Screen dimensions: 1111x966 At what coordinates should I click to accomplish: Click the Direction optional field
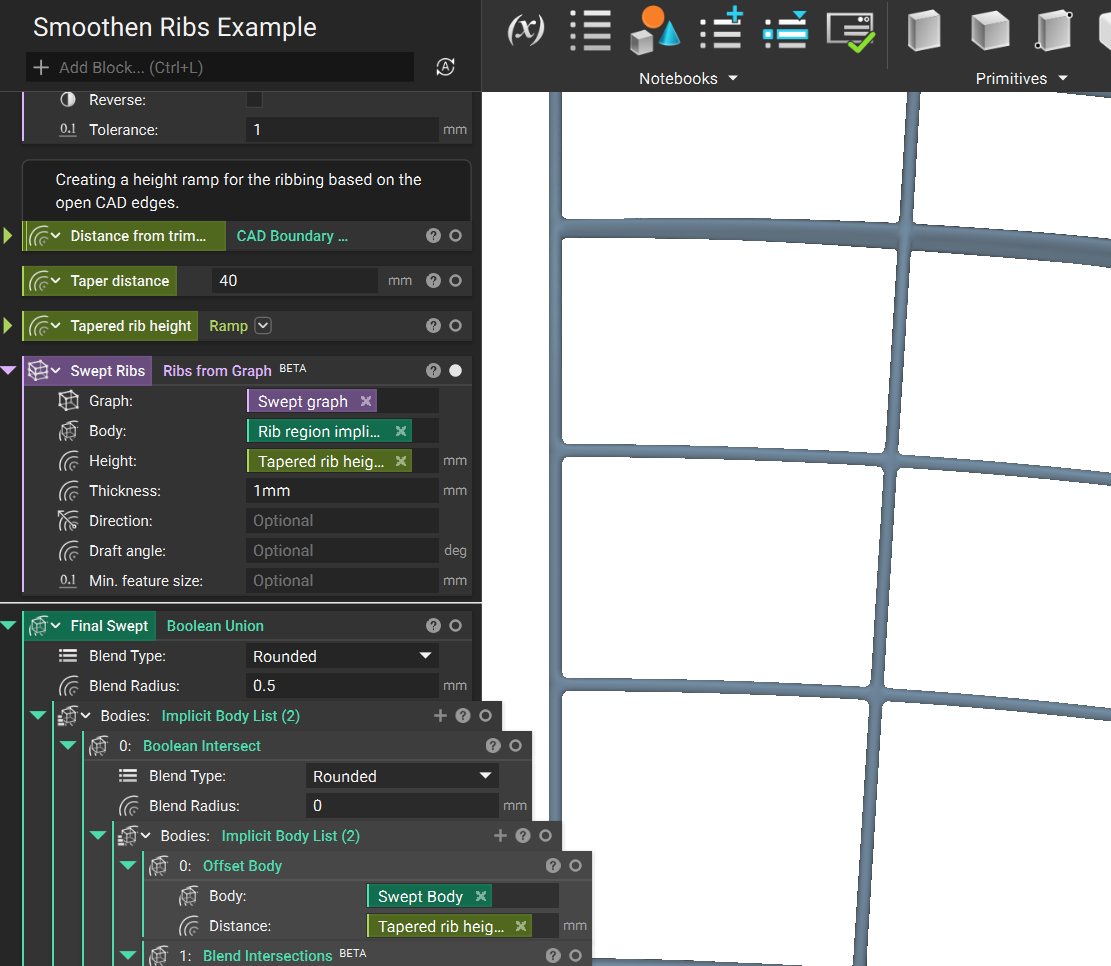point(342,521)
